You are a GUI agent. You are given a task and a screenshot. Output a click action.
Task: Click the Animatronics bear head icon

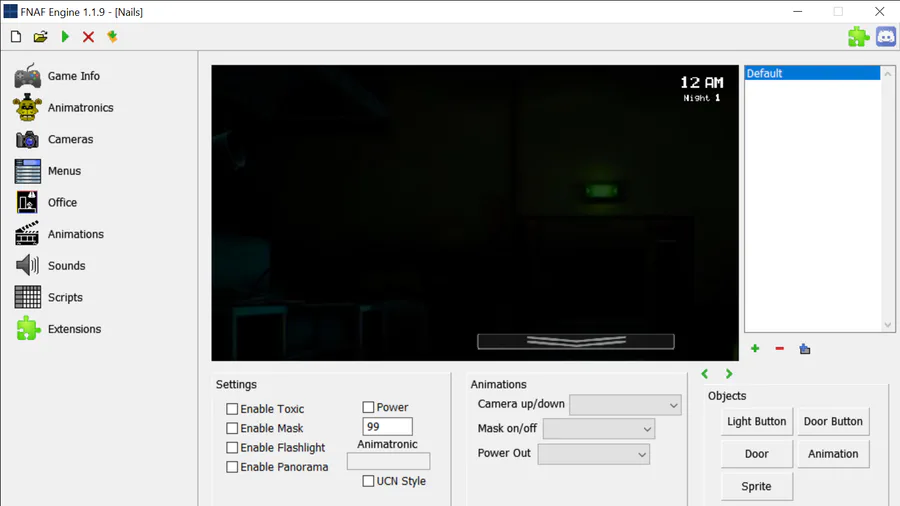tap(28, 107)
